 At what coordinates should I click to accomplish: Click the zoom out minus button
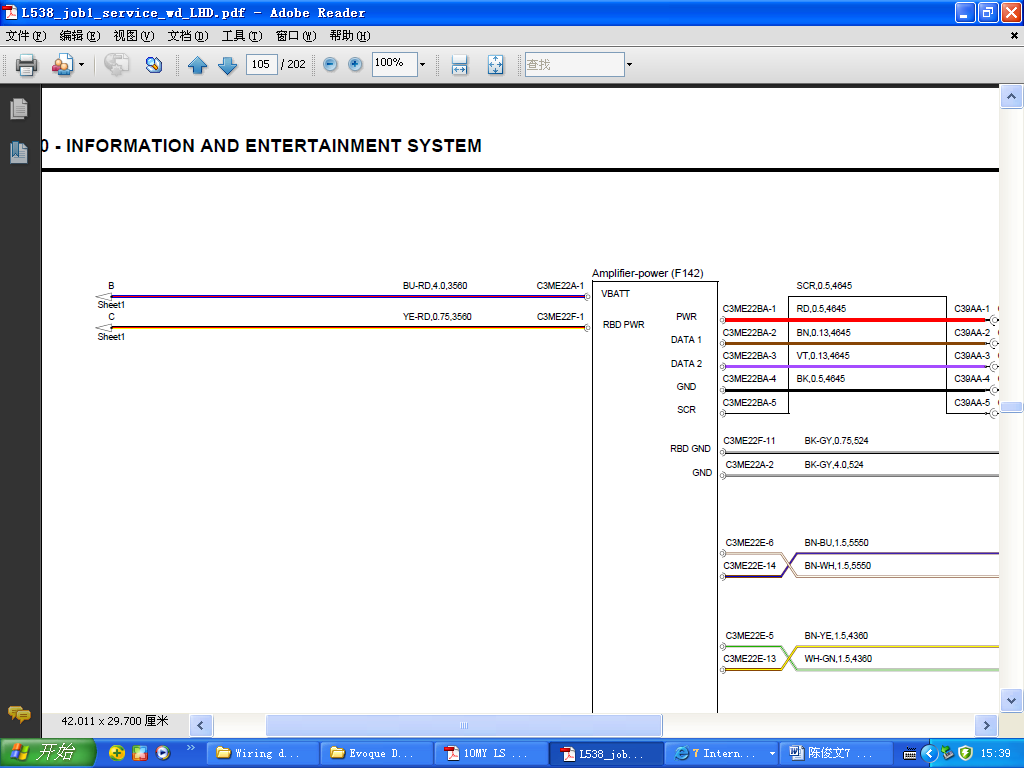[x=330, y=65]
